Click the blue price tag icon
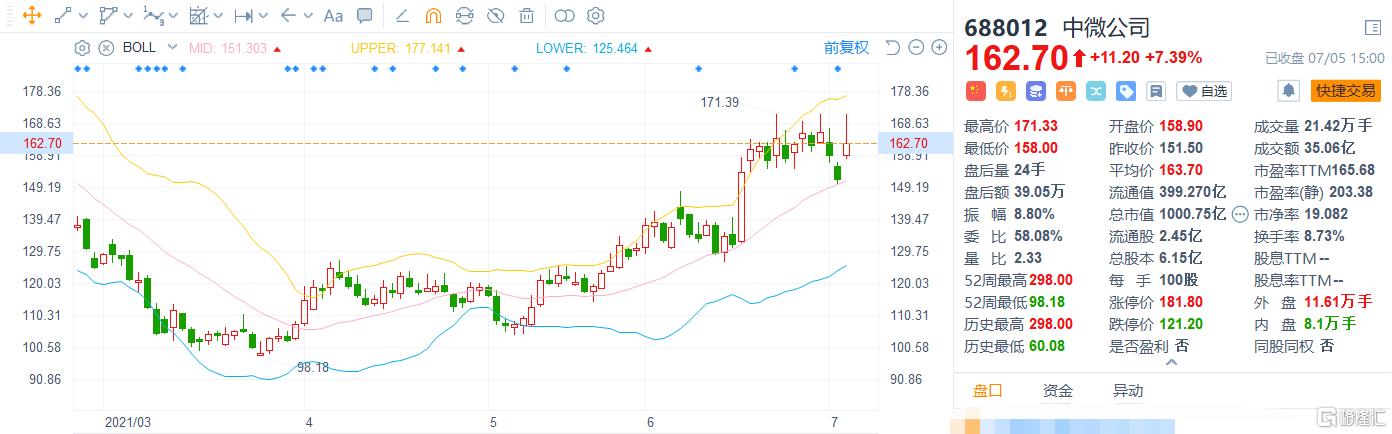1392x434 pixels. point(1125,91)
